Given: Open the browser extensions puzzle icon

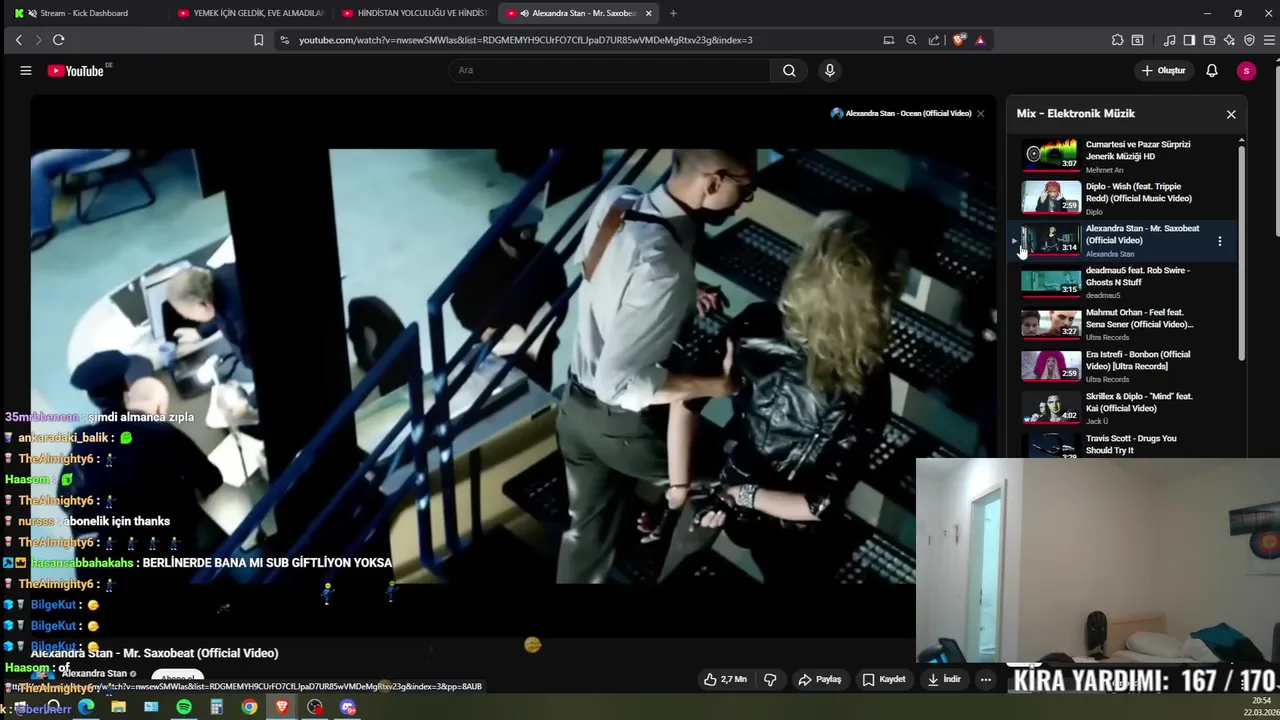Looking at the screenshot, I should click(1117, 40).
